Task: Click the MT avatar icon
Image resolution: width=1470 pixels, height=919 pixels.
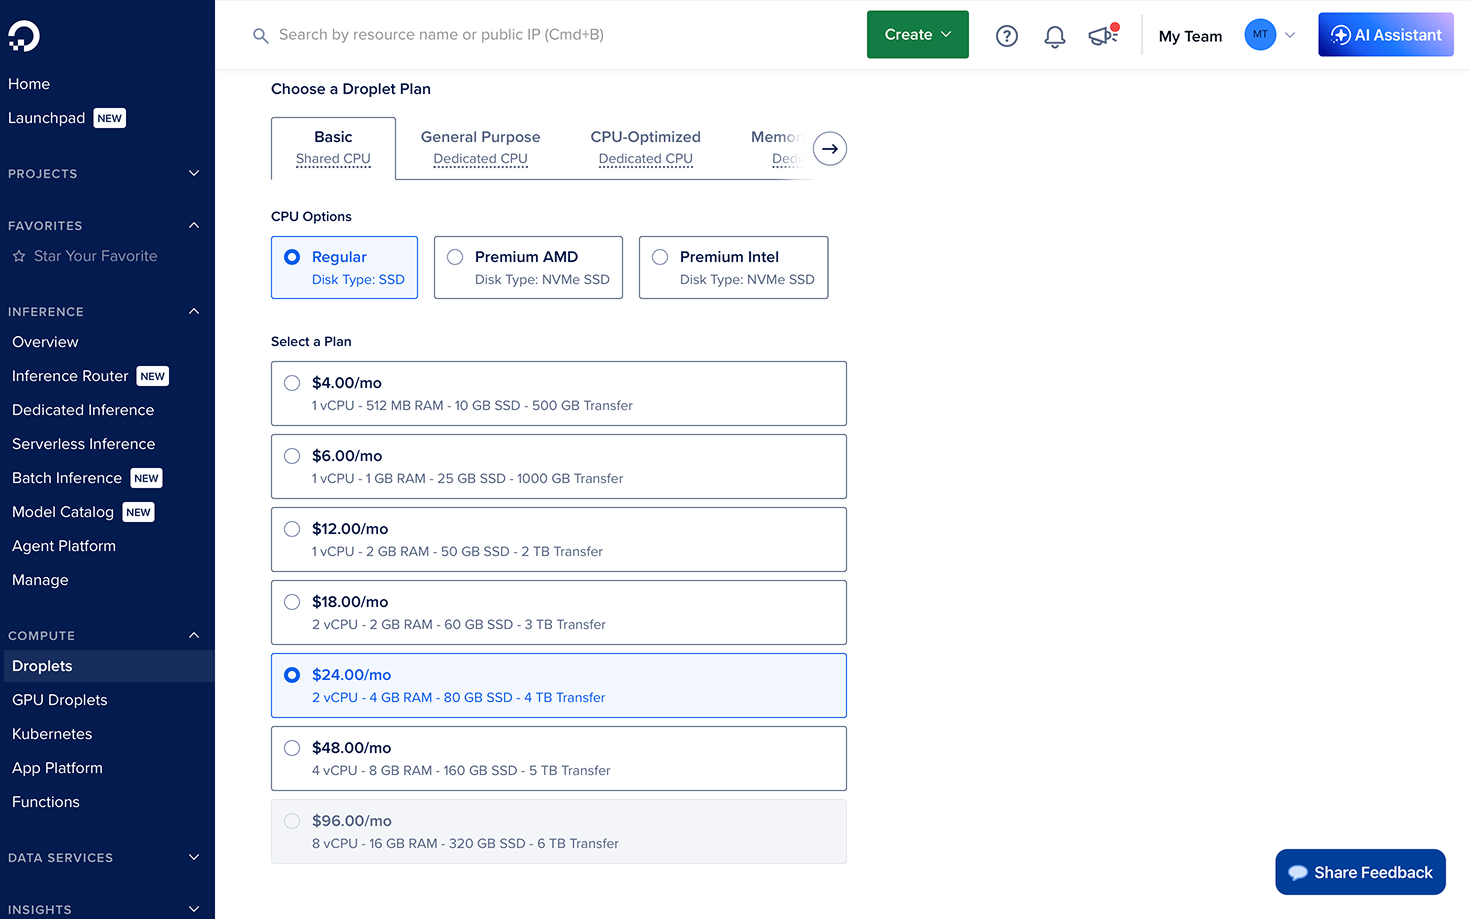Action: click(x=1260, y=35)
